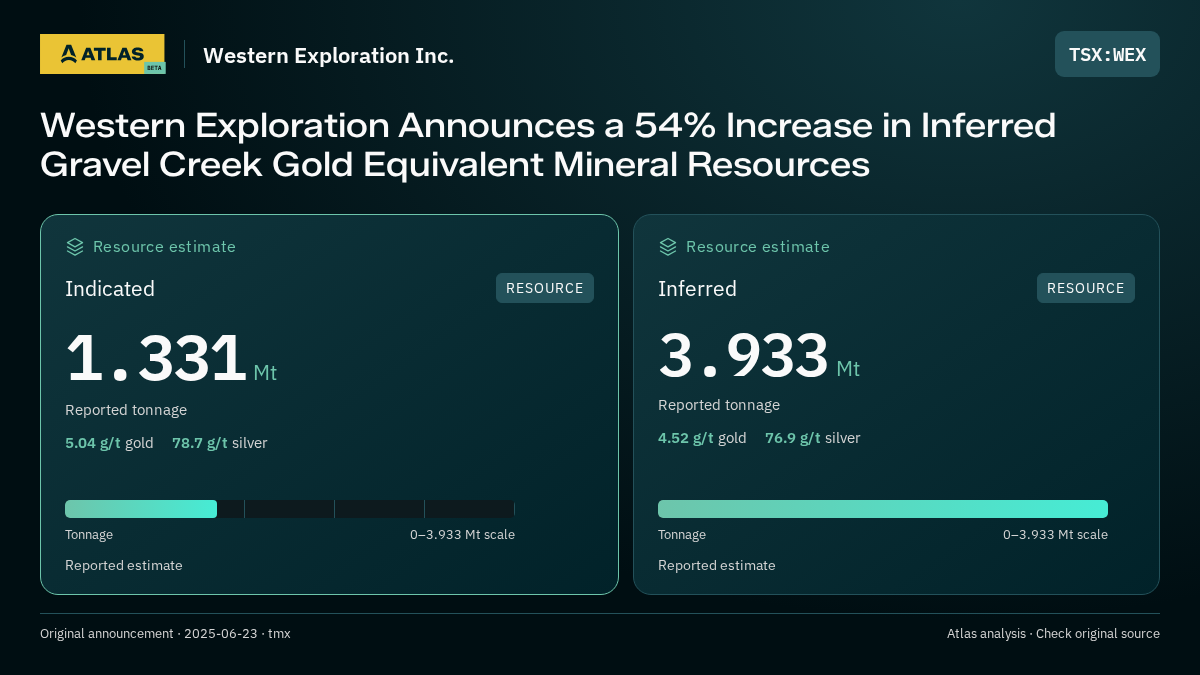The image size is (1200, 675).
Task: Click Resource estimate label in the Inferred card
Action: 757,247
